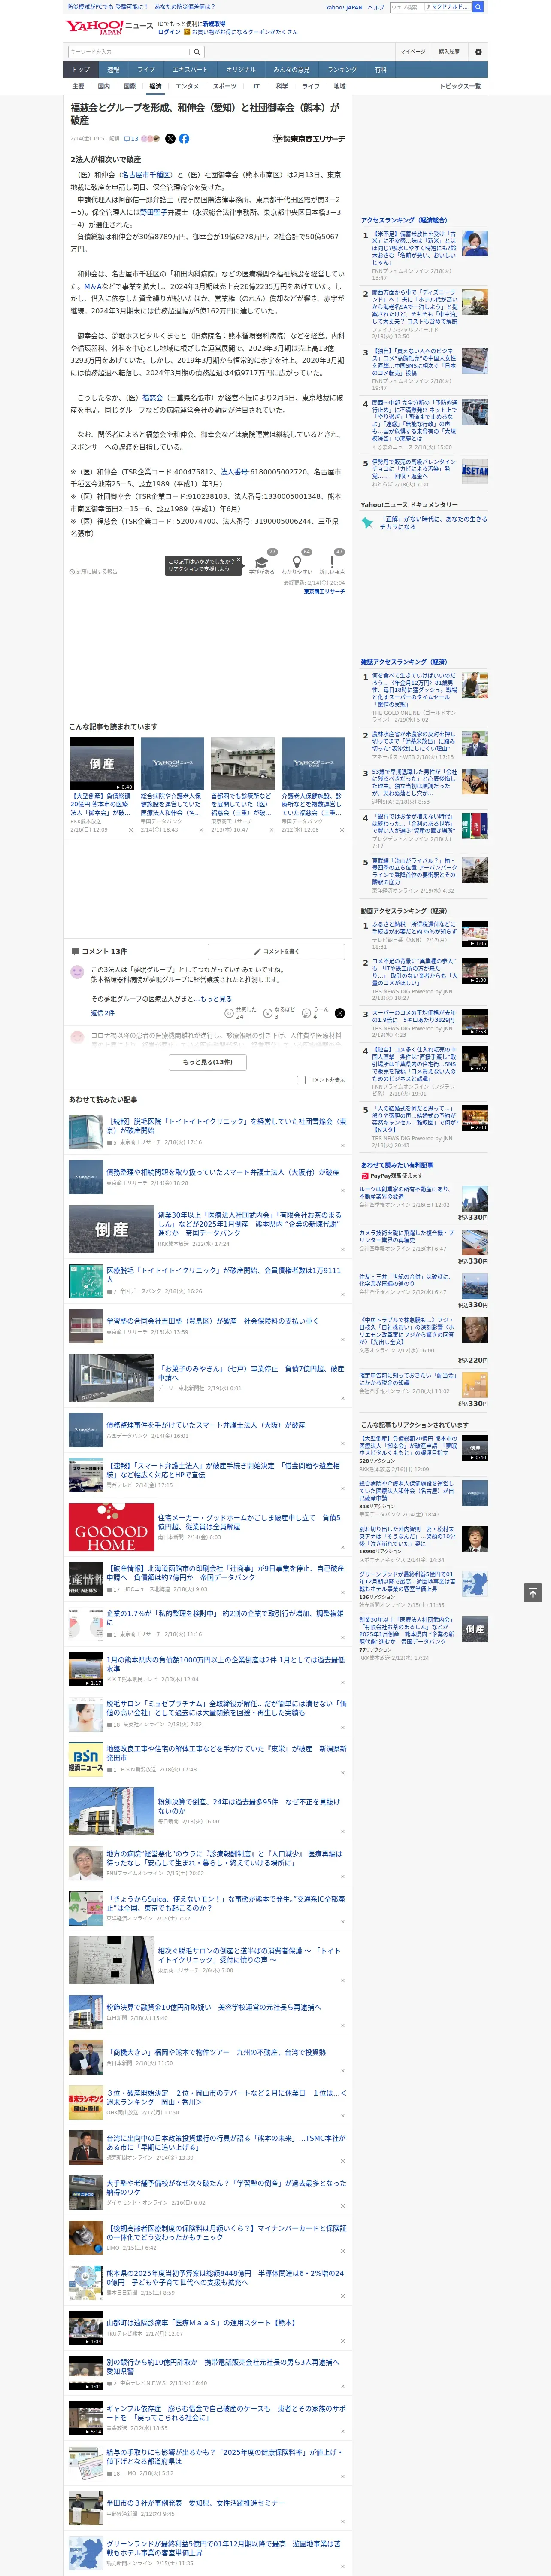Select the ライブ tab
551x2576 pixels.
point(146,70)
